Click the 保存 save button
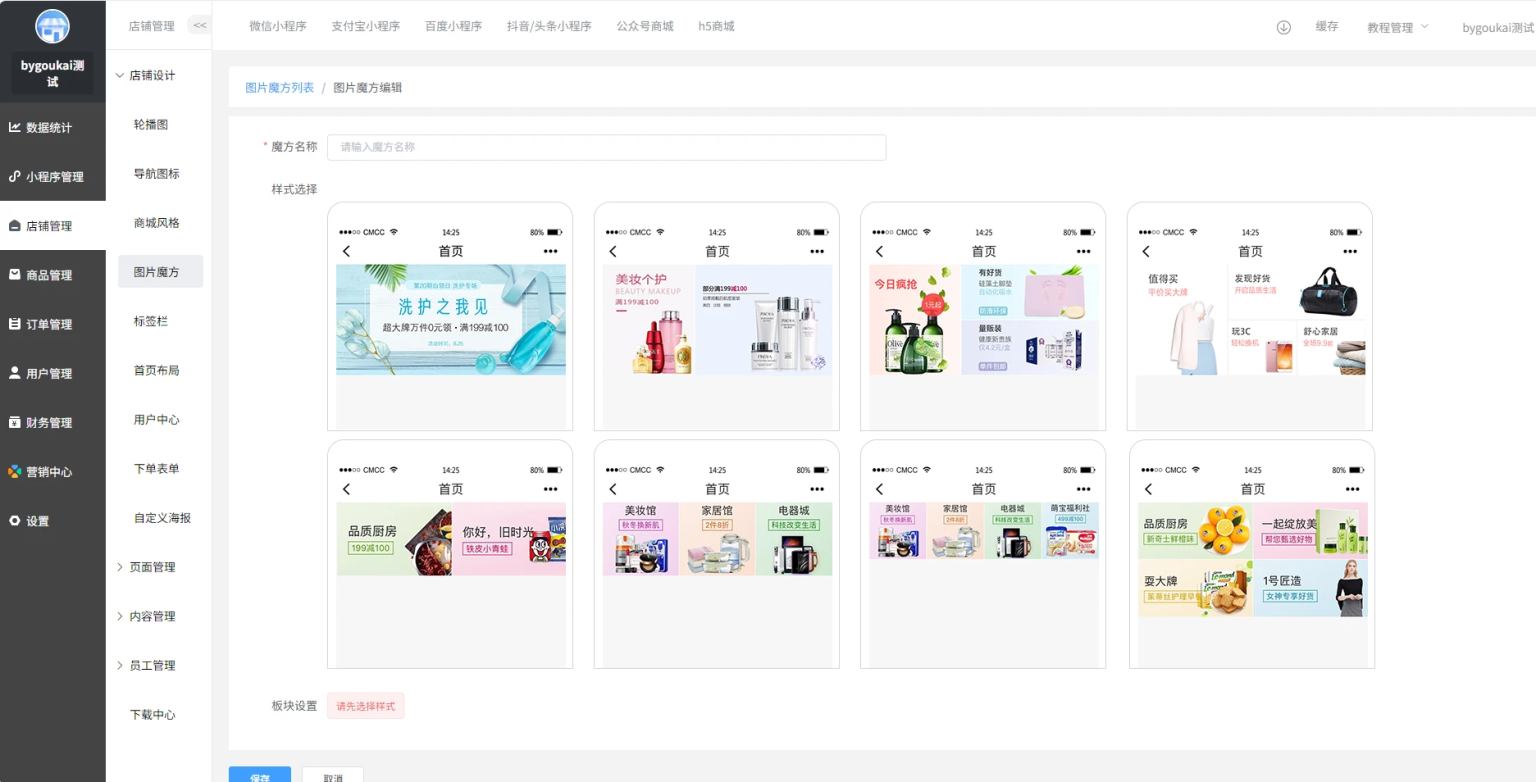This screenshot has height=782, width=1536. pos(259,777)
